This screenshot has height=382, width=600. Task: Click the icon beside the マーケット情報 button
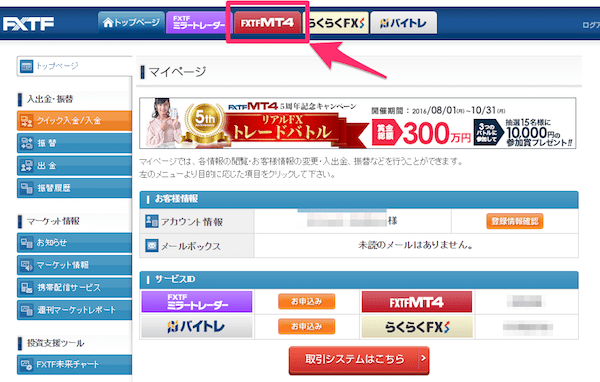click(26, 265)
